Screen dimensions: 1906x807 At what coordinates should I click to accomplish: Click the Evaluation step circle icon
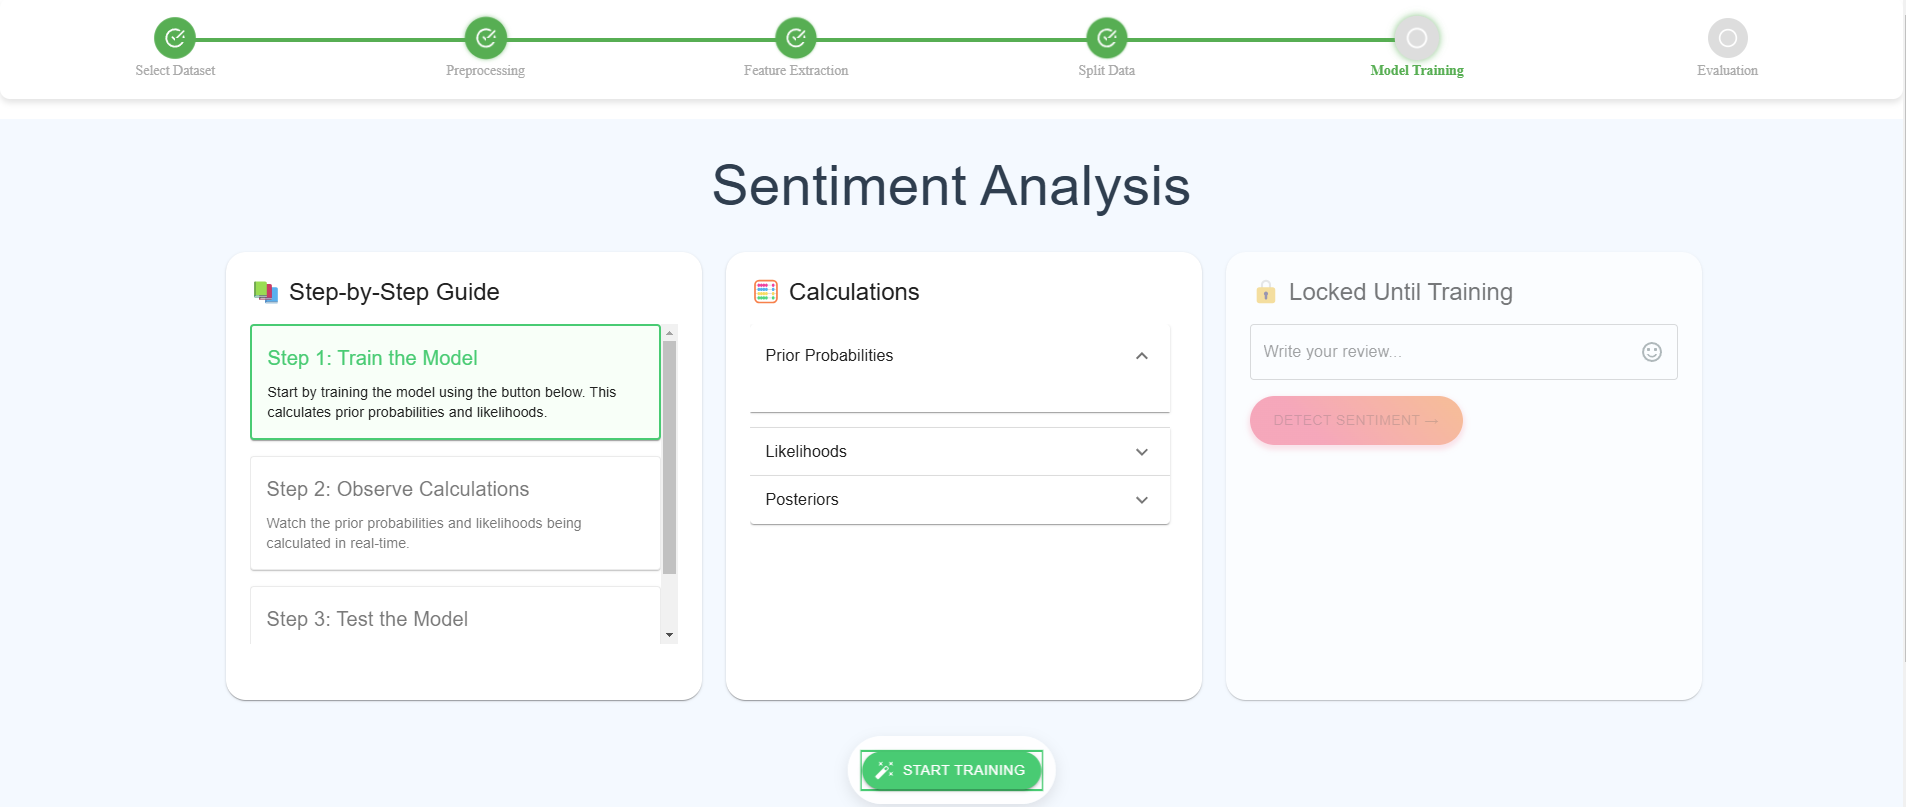(x=1728, y=38)
